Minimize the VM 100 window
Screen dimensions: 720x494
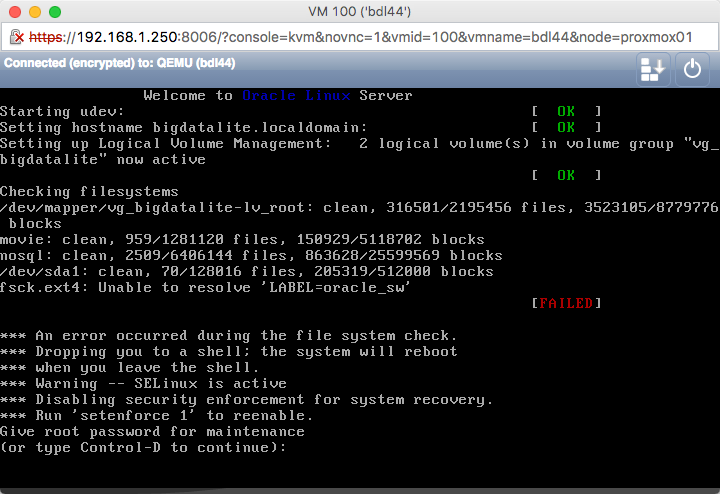click(x=34, y=12)
